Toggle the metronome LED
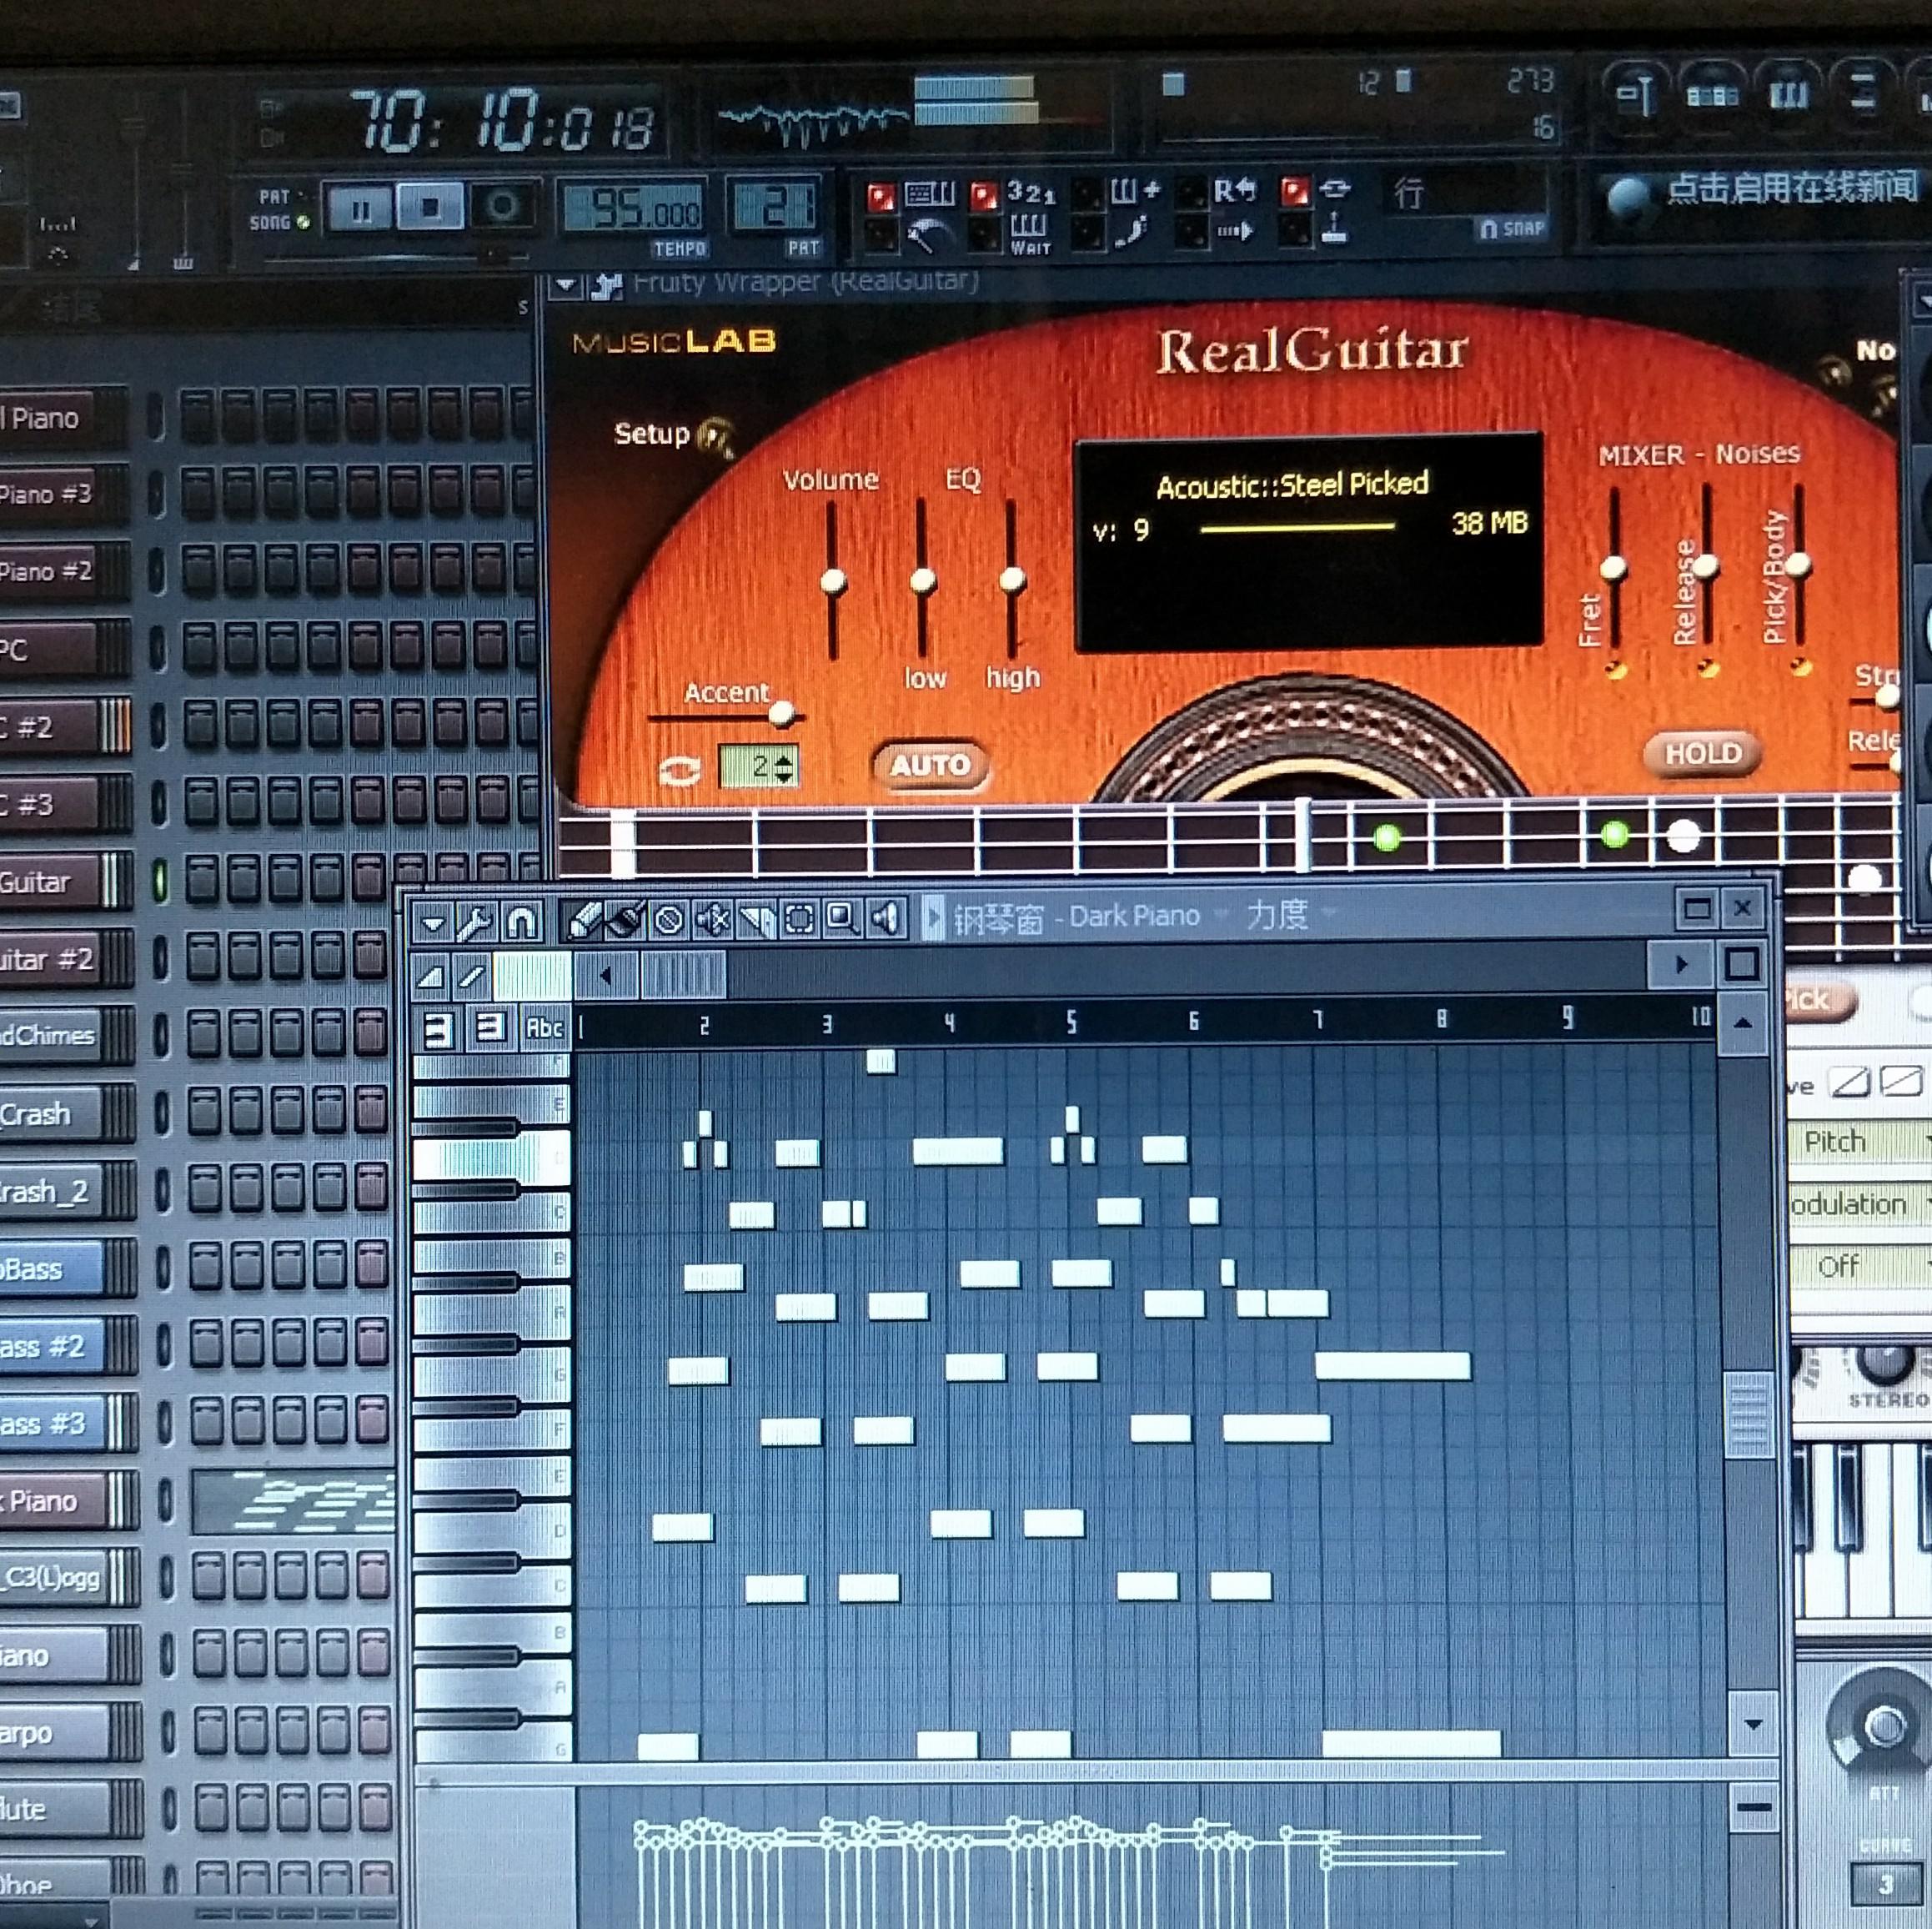 881,236
